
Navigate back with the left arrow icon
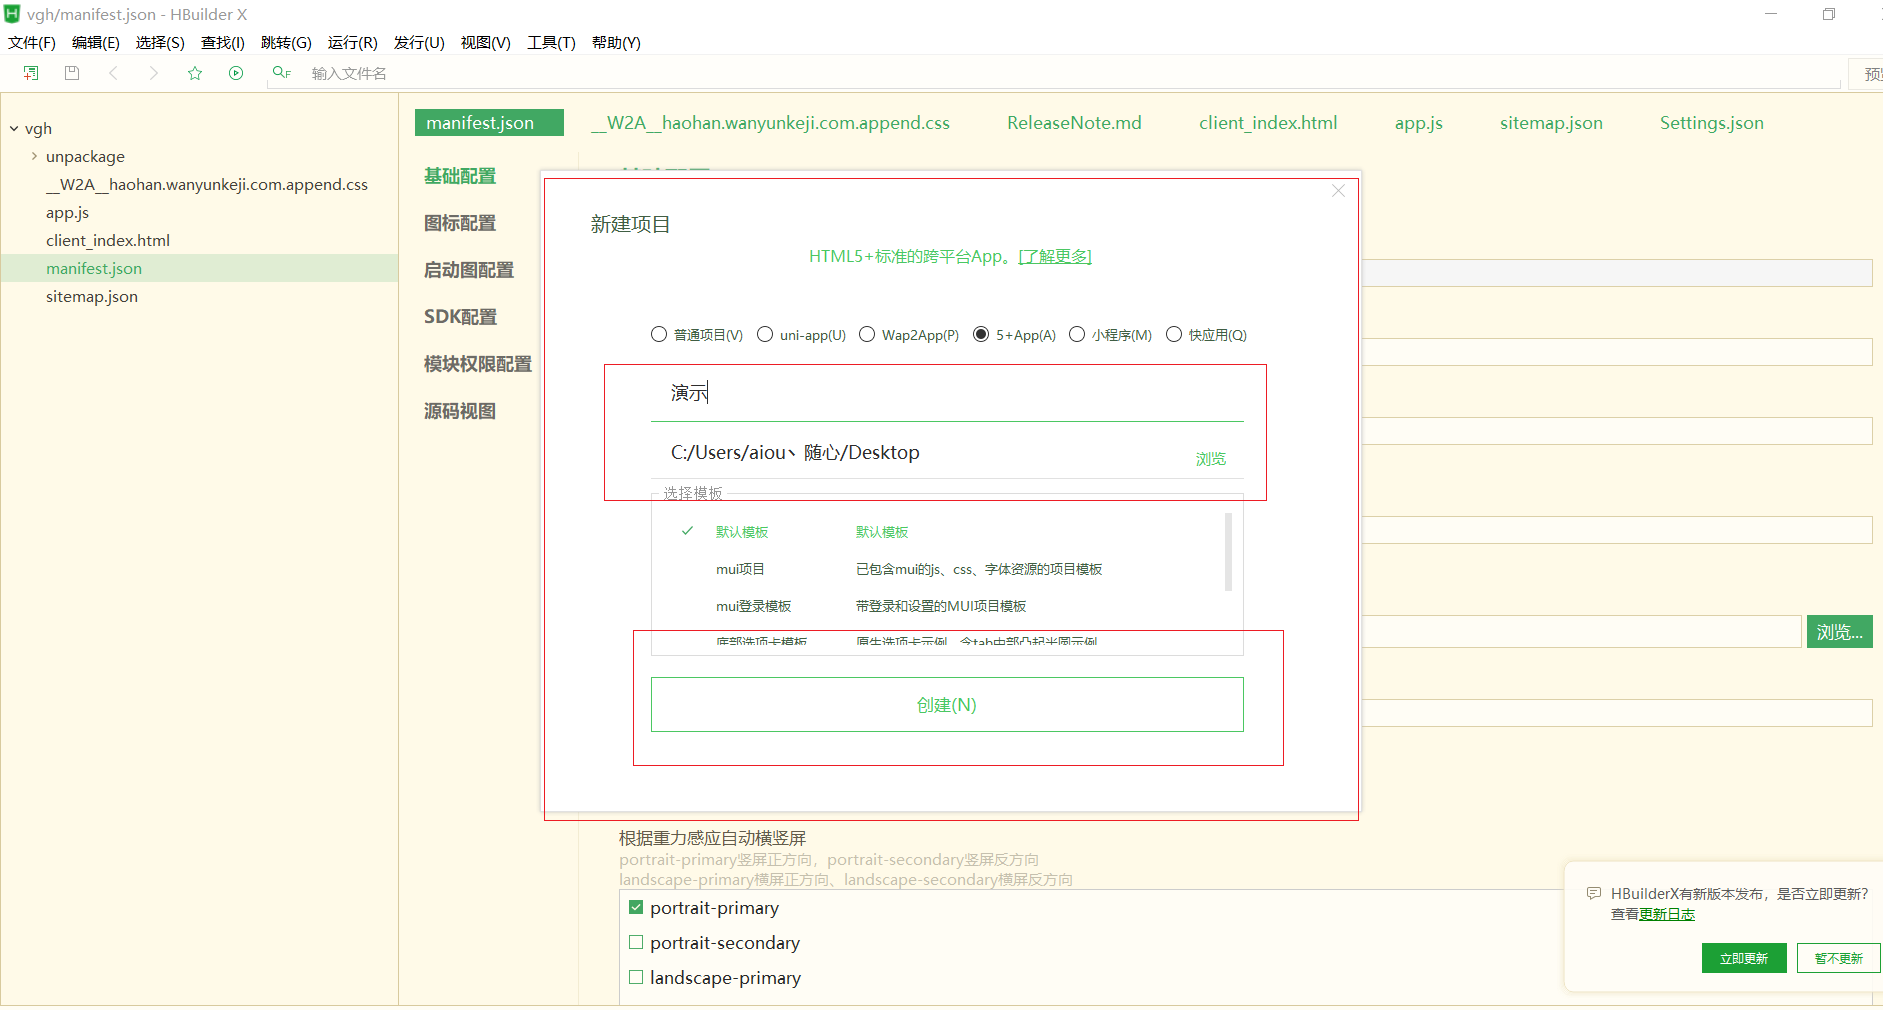[x=113, y=72]
